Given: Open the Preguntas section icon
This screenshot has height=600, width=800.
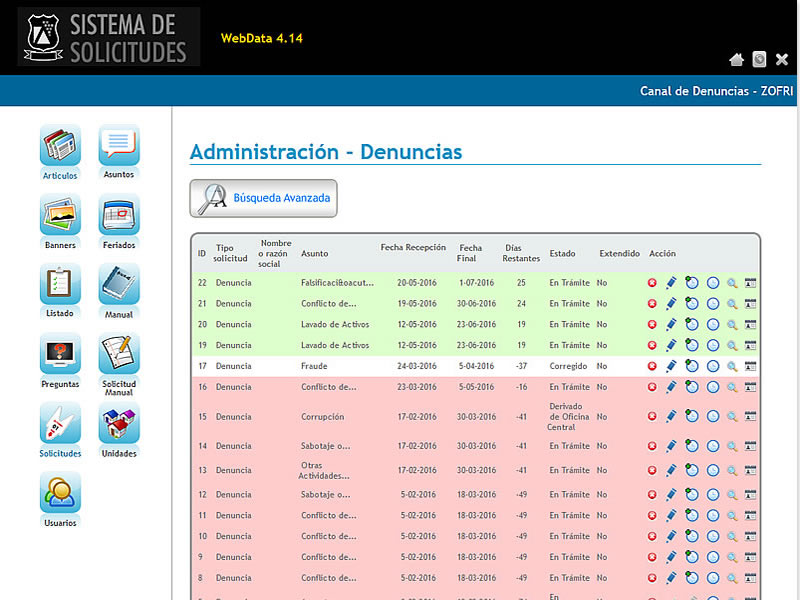Looking at the screenshot, I should coord(60,354).
